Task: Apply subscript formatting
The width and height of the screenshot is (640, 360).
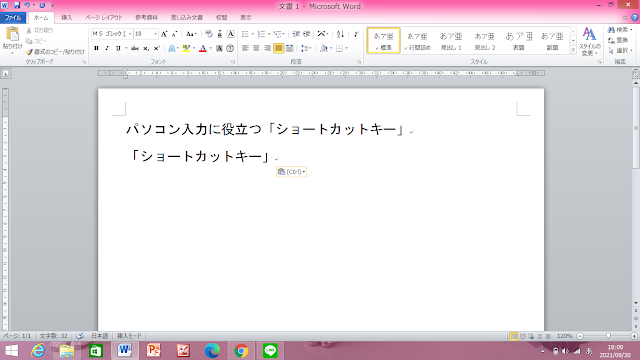Action: [x=146, y=48]
